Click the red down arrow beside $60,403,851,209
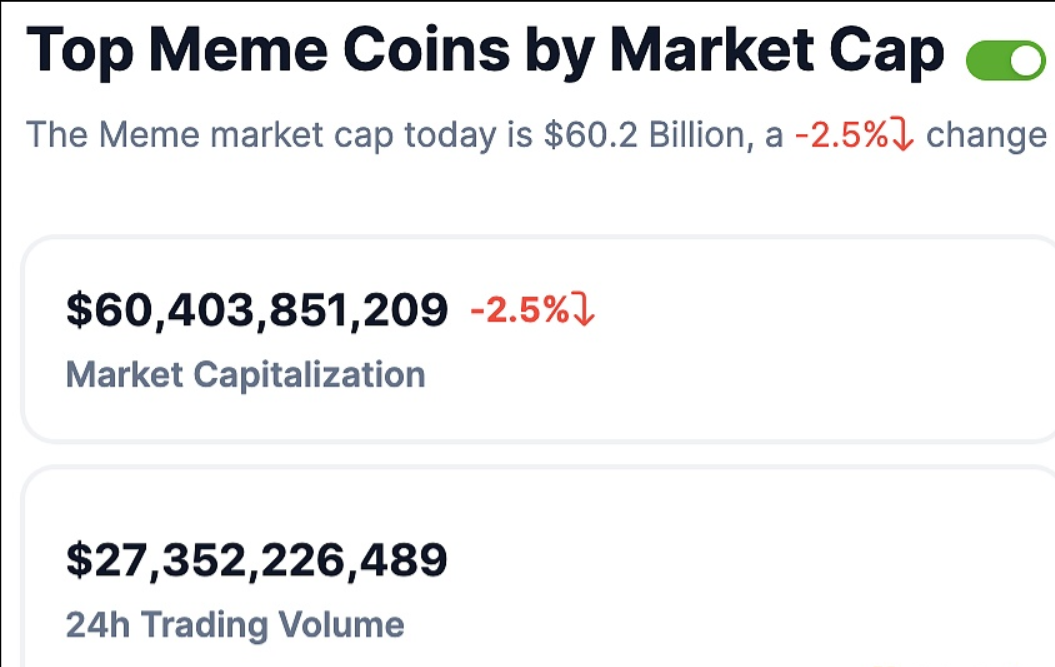The height and width of the screenshot is (667, 1055). click(x=583, y=312)
